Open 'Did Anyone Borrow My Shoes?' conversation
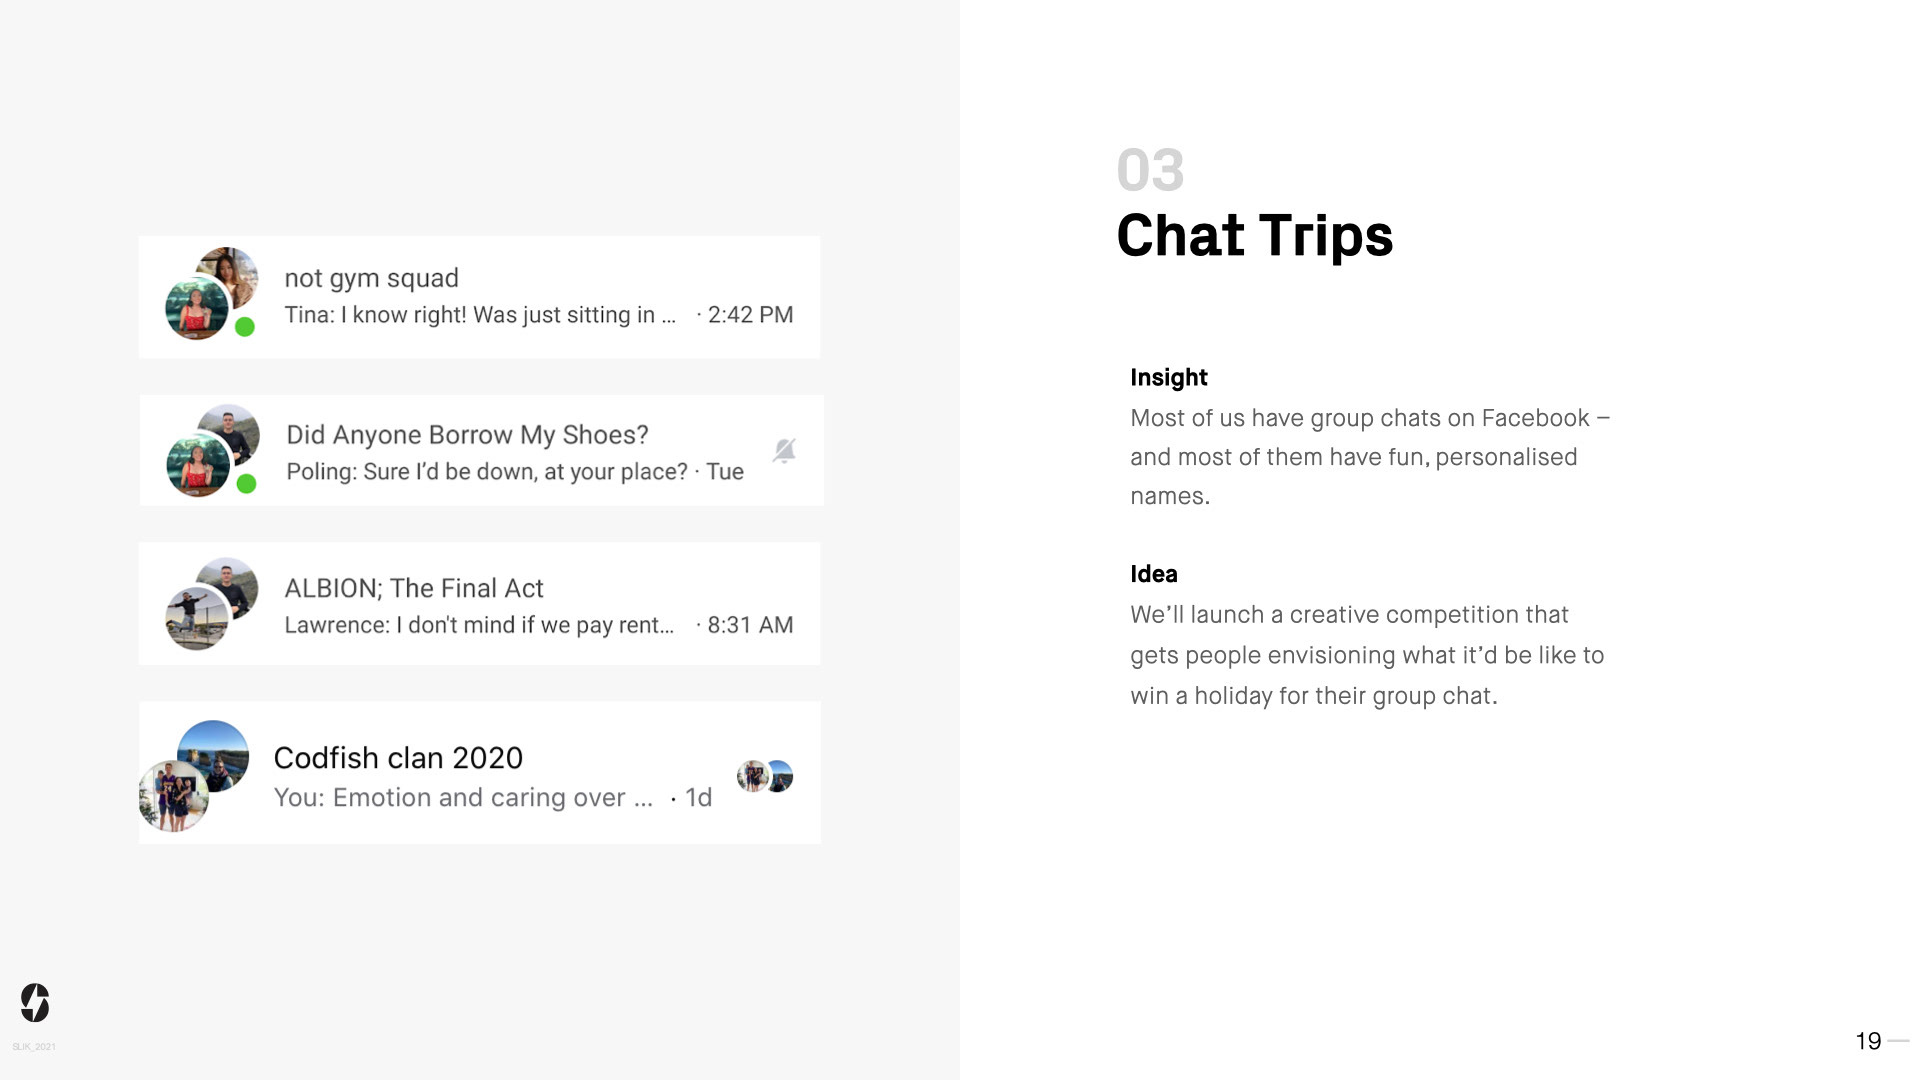 (467, 435)
